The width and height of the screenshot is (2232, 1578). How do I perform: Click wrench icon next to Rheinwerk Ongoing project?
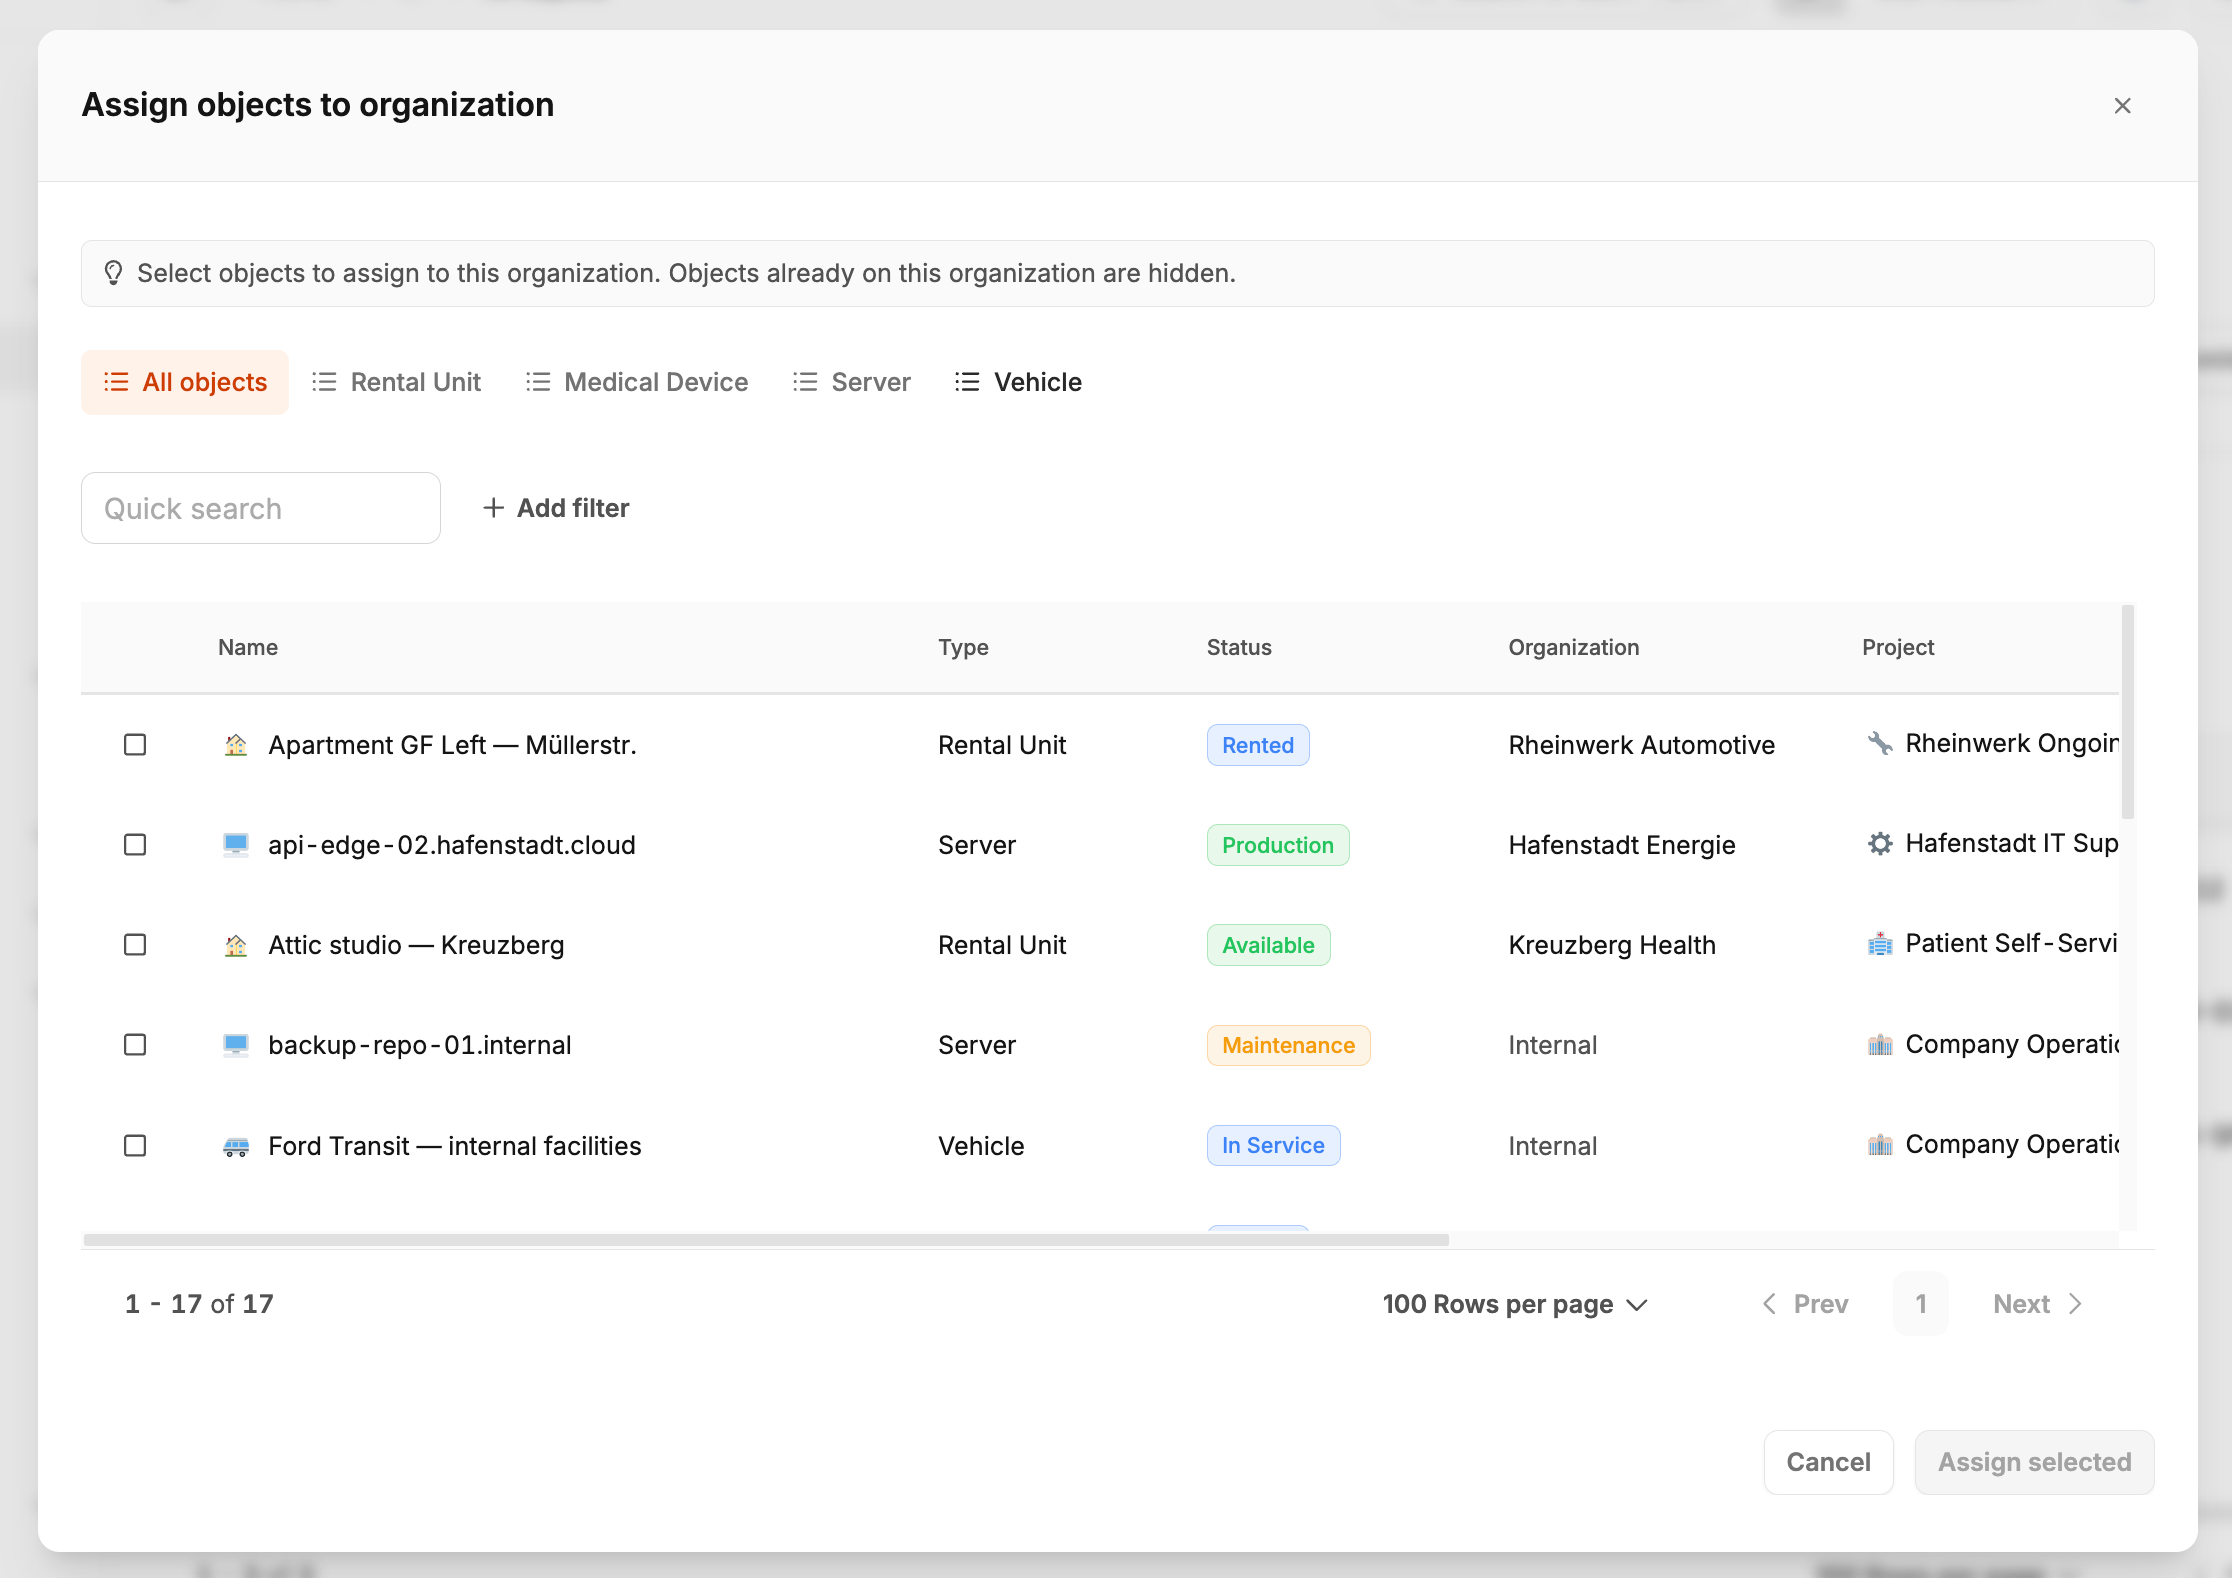tap(1880, 743)
